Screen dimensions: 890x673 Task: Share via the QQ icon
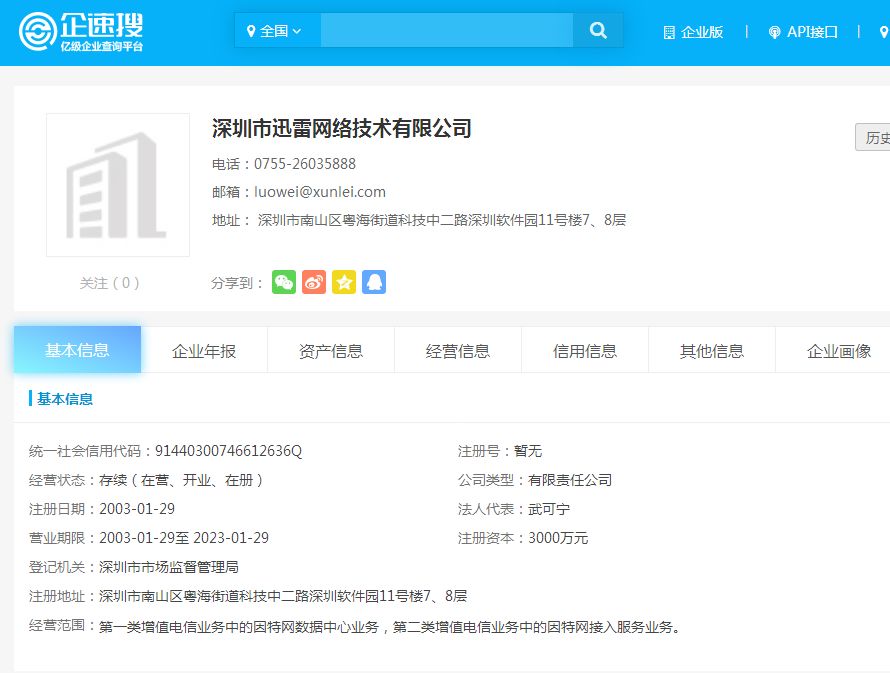pyautogui.click(x=374, y=283)
